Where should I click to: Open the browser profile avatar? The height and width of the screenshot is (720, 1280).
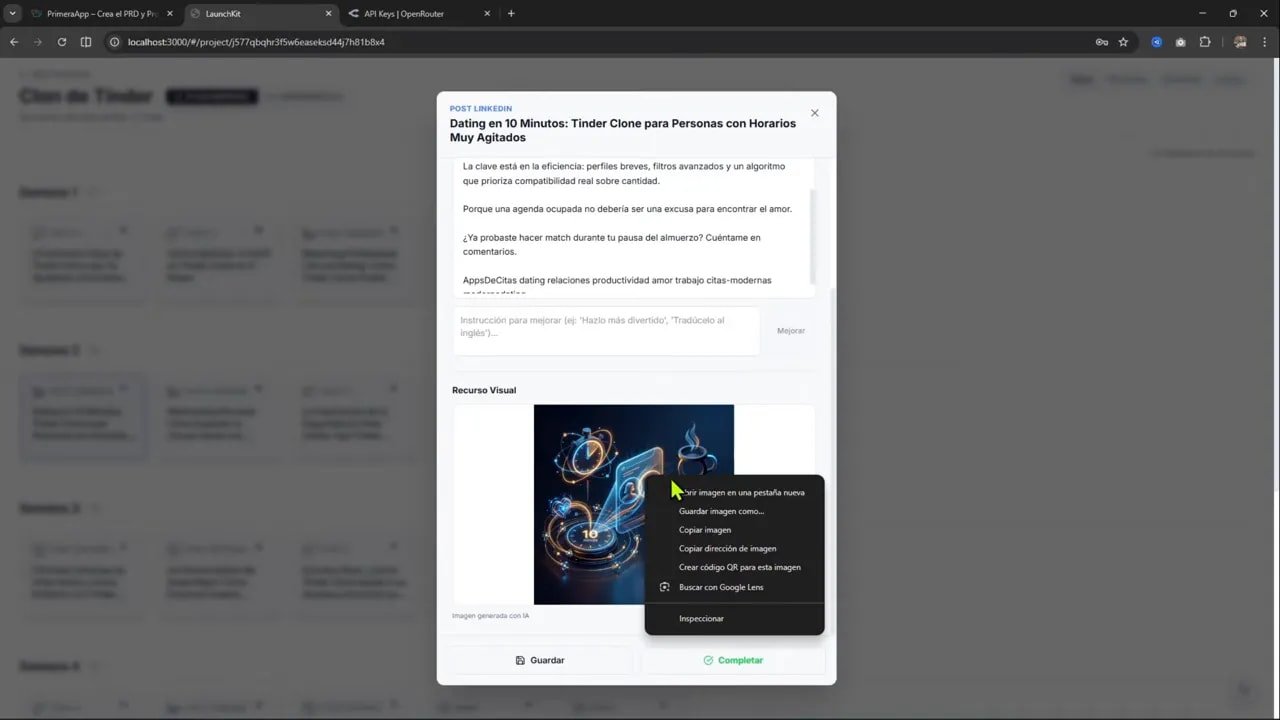click(x=1239, y=42)
